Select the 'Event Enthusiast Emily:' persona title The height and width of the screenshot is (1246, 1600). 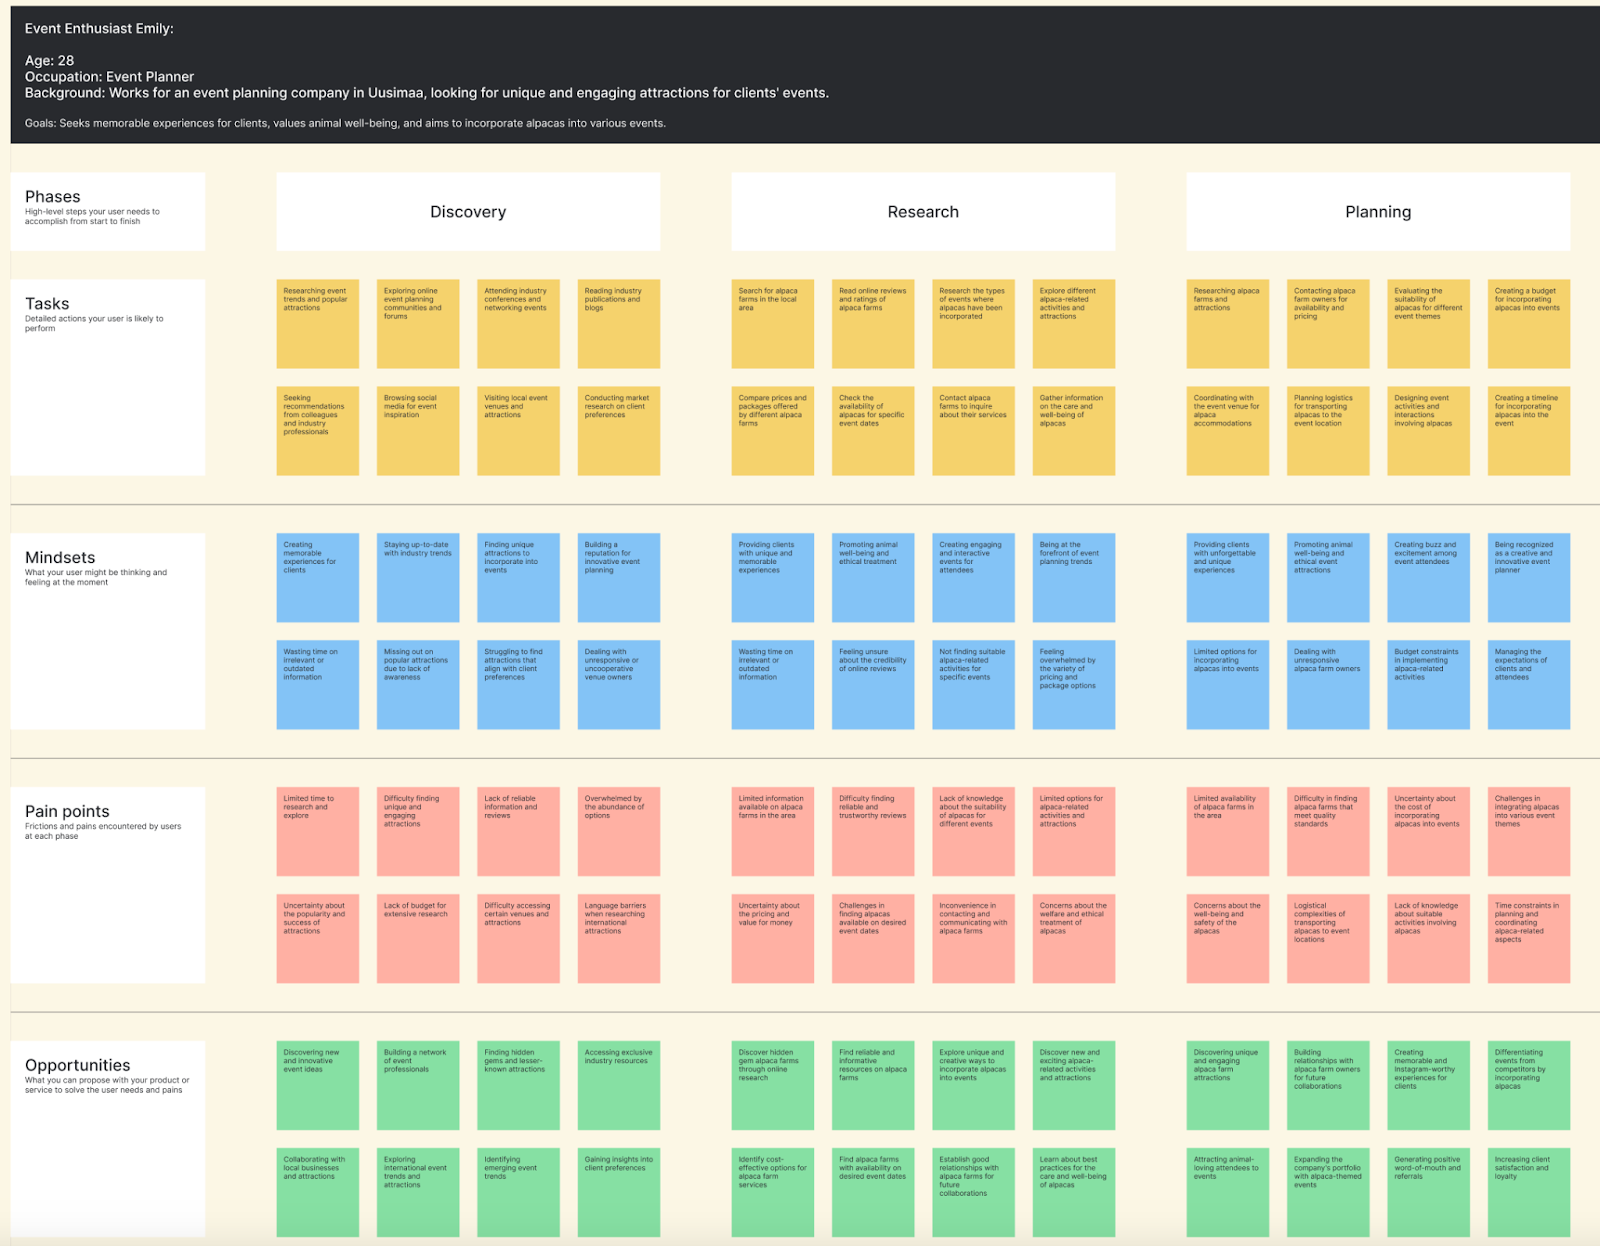coord(99,29)
